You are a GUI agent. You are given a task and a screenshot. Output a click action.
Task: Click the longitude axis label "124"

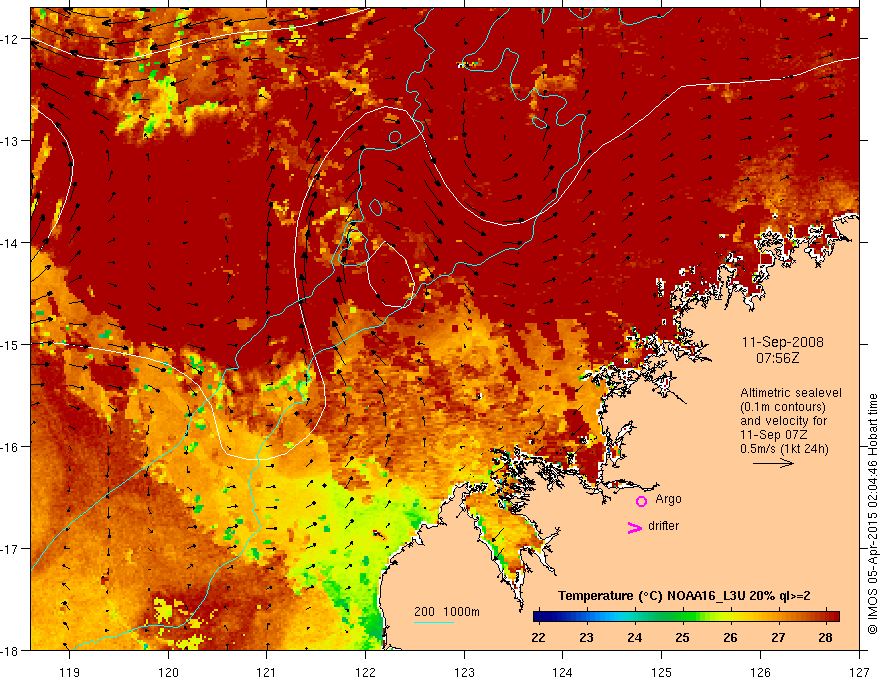pyautogui.click(x=563, y=672)
